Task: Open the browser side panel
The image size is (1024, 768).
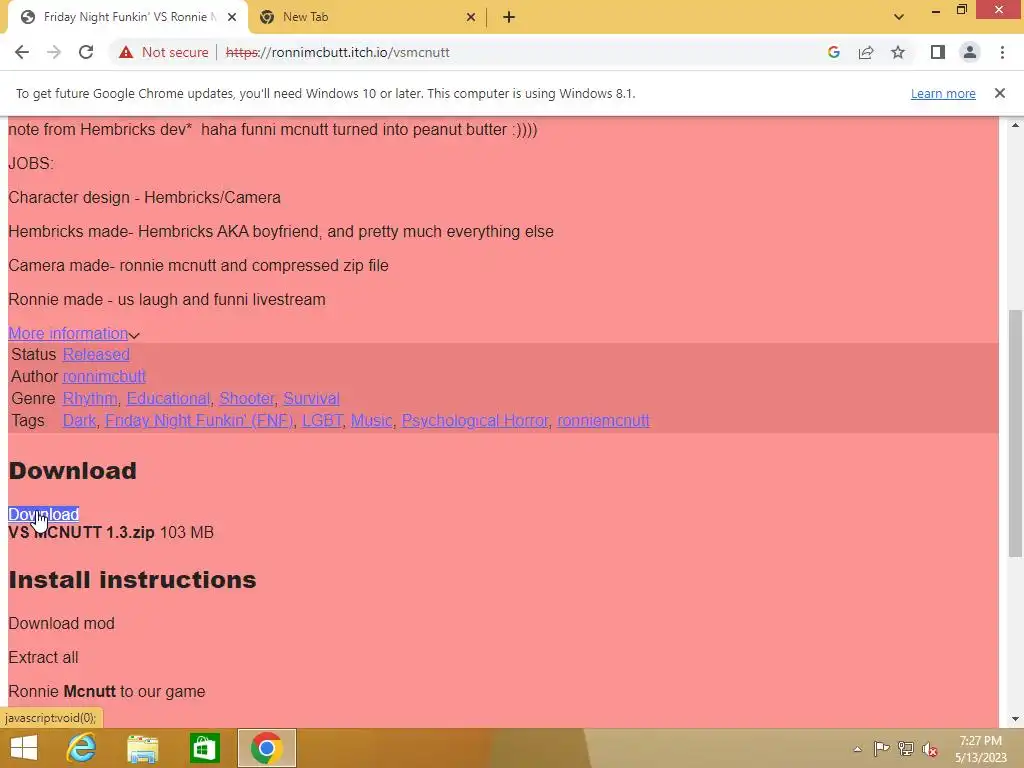Action: [x=938, y=52]
